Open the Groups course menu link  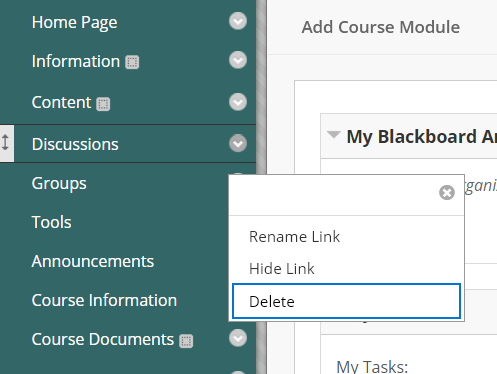59,184
